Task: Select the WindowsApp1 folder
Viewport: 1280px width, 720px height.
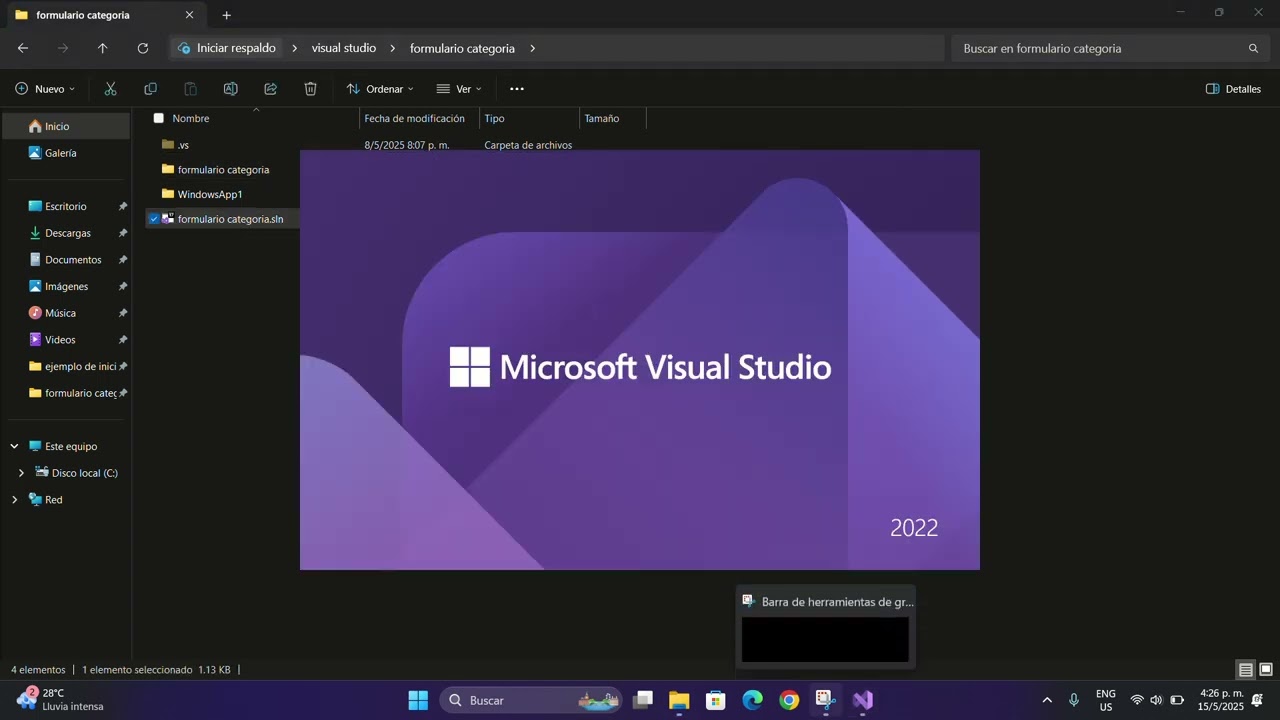Action: (210, 194)
